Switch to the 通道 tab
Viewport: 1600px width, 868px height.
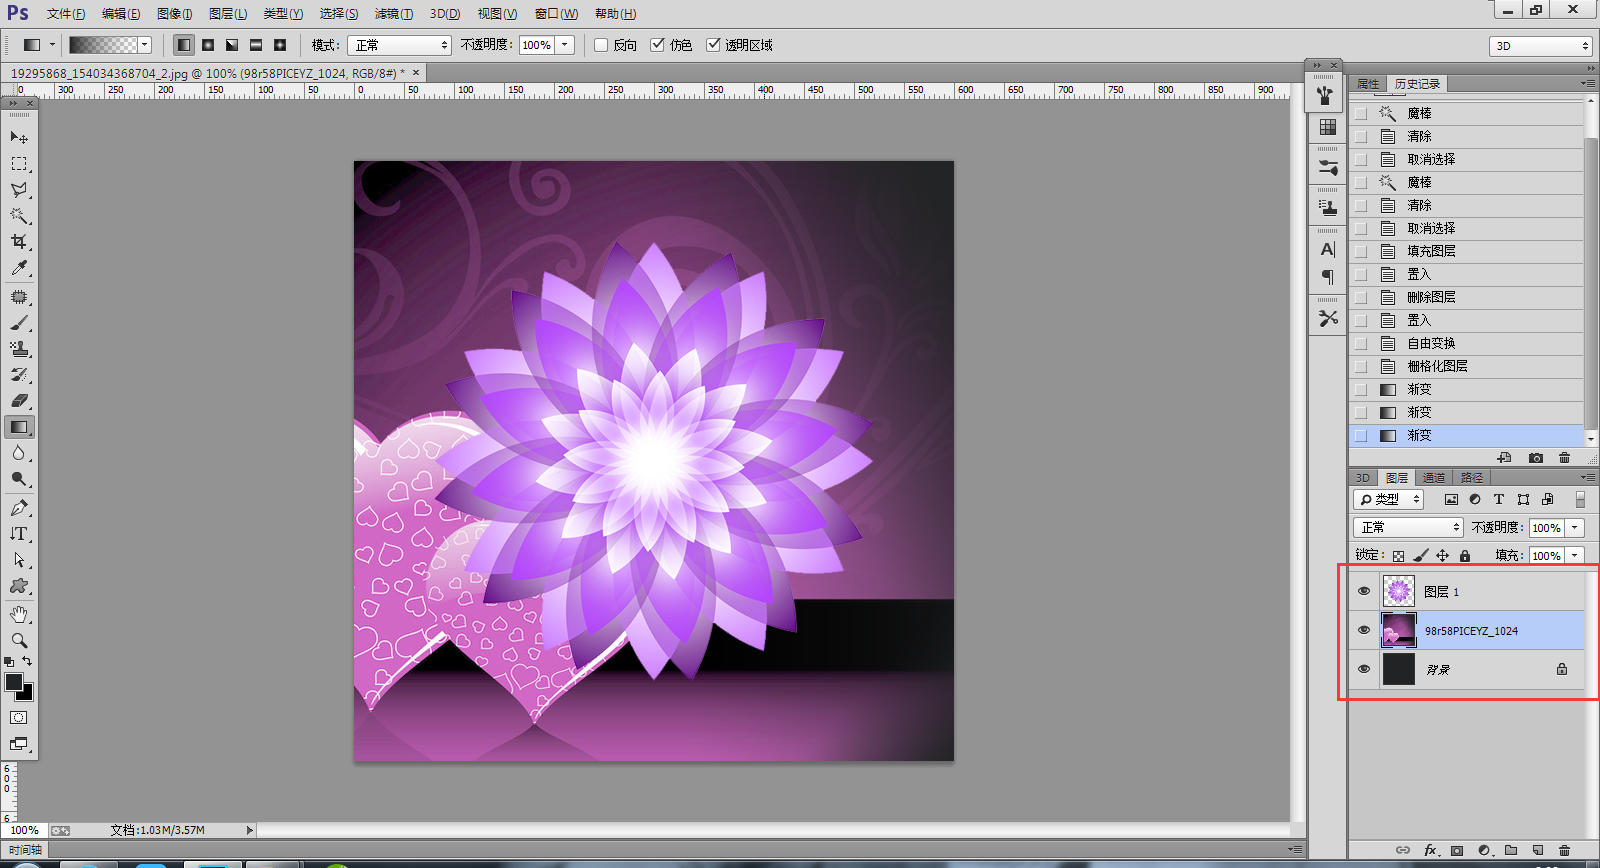click(x=1434, y=478)
